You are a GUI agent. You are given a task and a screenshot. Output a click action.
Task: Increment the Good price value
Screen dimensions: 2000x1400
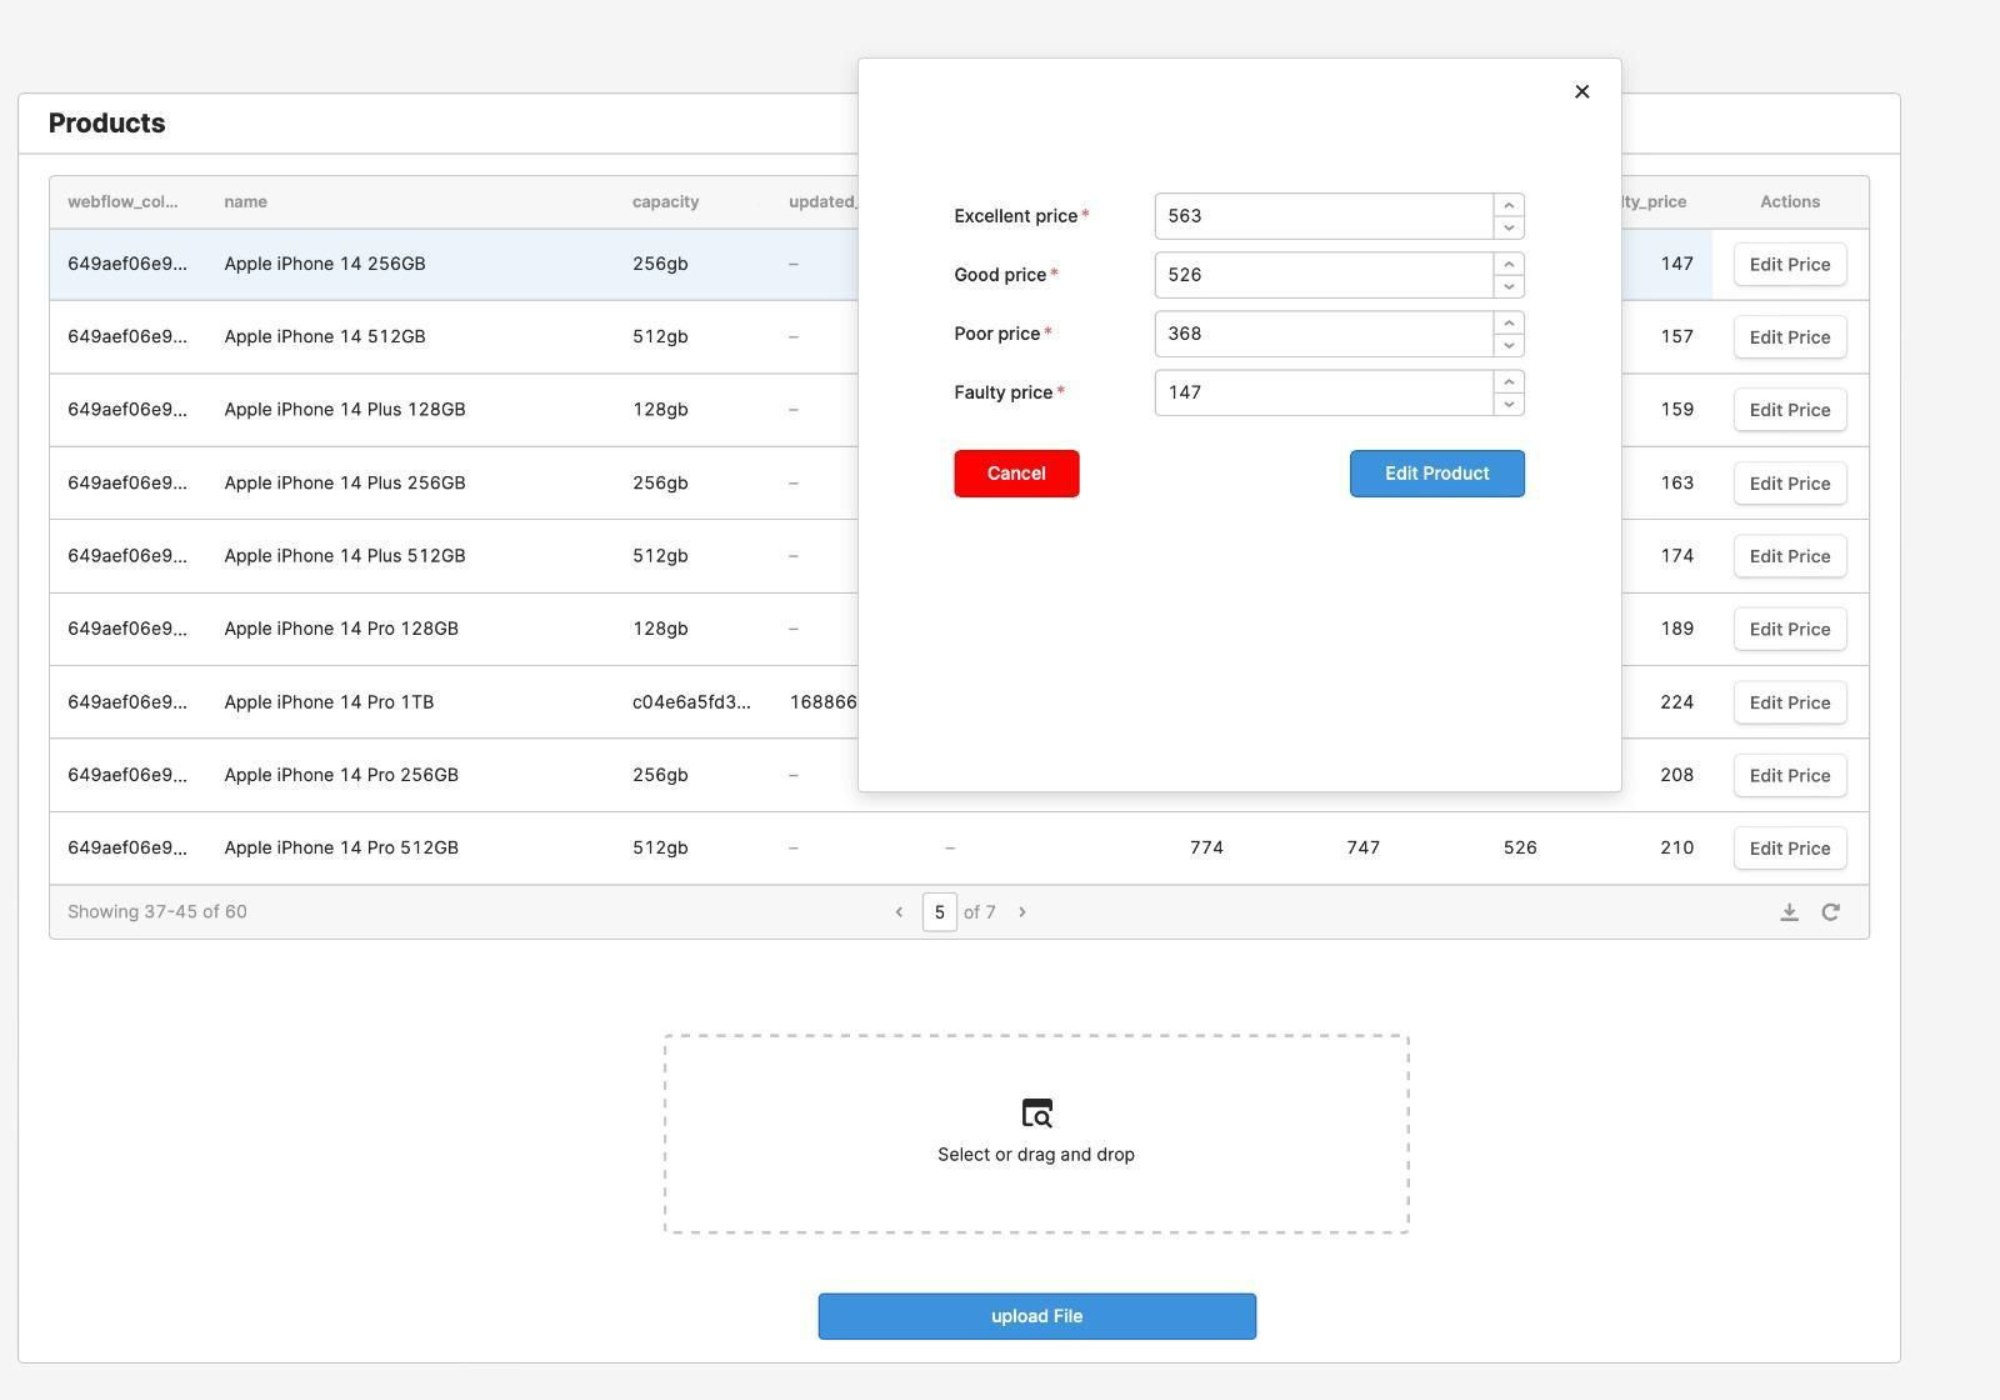pyautogui.click(x=1508, y=264)
